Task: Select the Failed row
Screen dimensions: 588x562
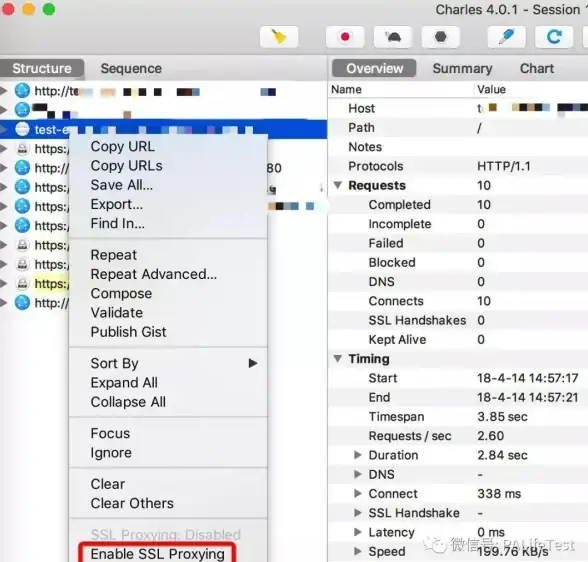Action: 458,243
